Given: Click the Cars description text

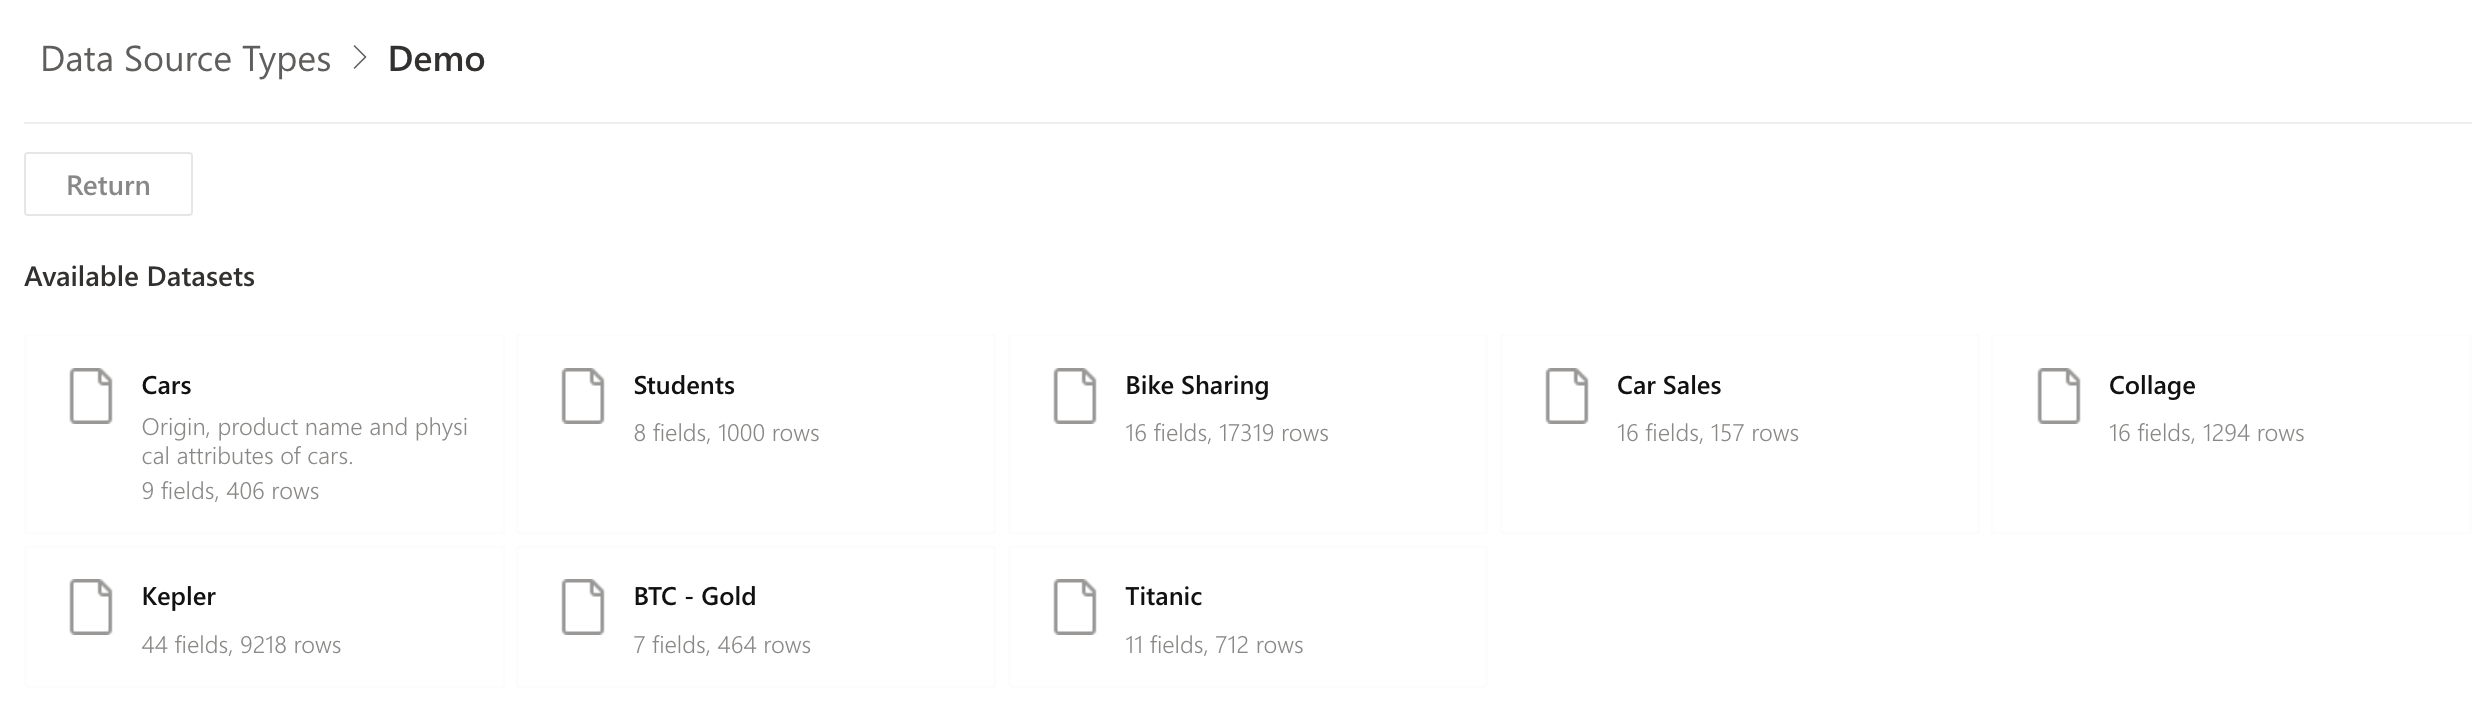Looking at the screenshot, I should point(304,441).
